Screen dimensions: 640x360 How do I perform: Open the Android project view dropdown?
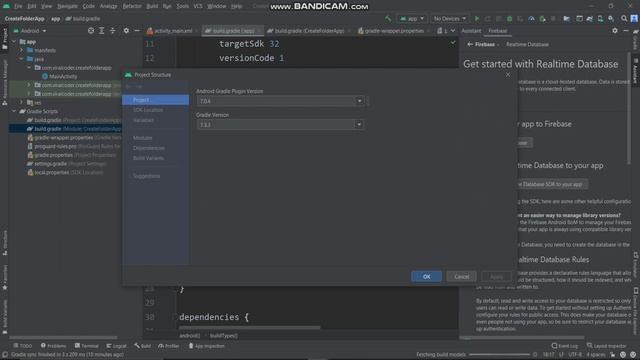pos(29,31)
